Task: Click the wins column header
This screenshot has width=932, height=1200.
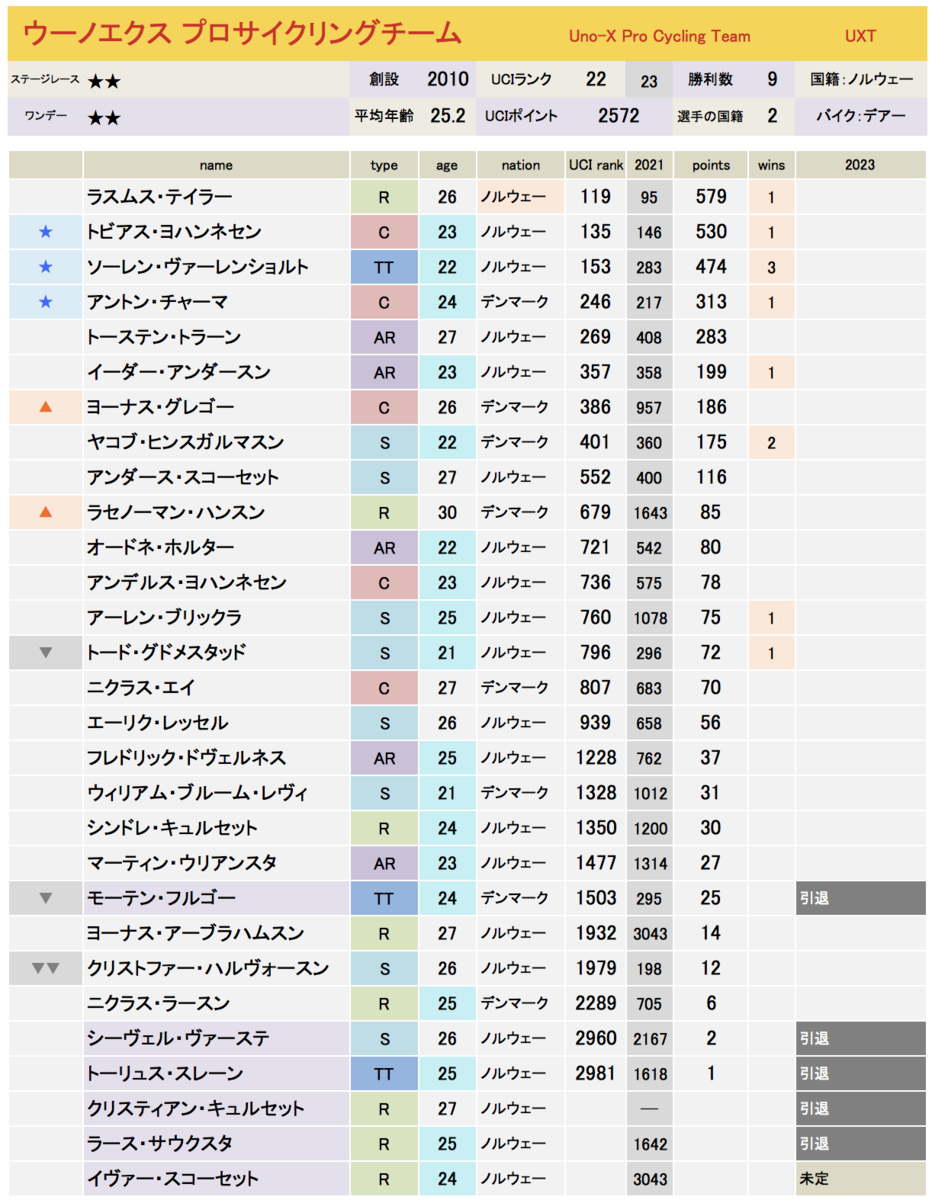Action: [772, 165]
